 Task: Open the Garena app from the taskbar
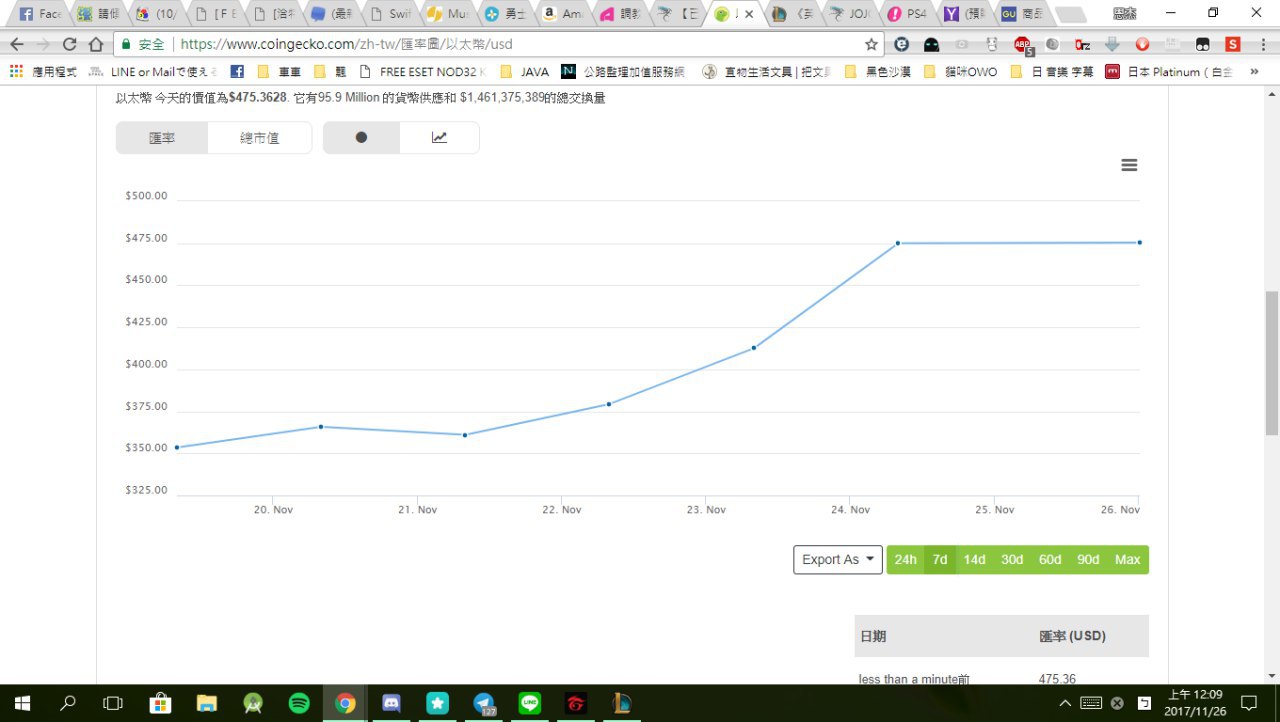point(576,703)
